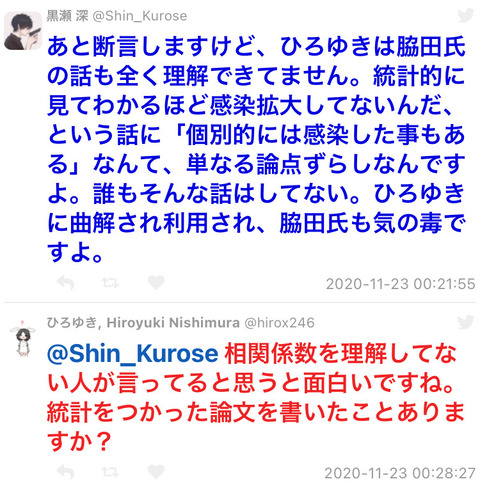This screenshot has width=480, height=486.
Task: Retweet the first tweet by Shin_Kurose
Action: [x=110, y=283]
